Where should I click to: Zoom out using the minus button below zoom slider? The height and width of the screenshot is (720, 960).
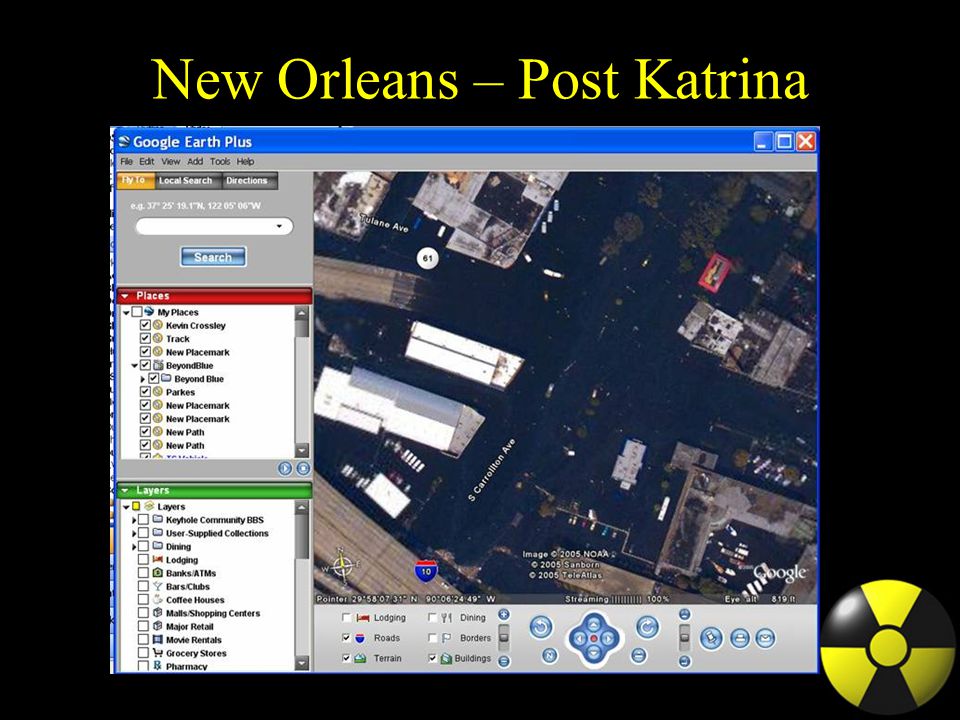[x=504, y=661]
